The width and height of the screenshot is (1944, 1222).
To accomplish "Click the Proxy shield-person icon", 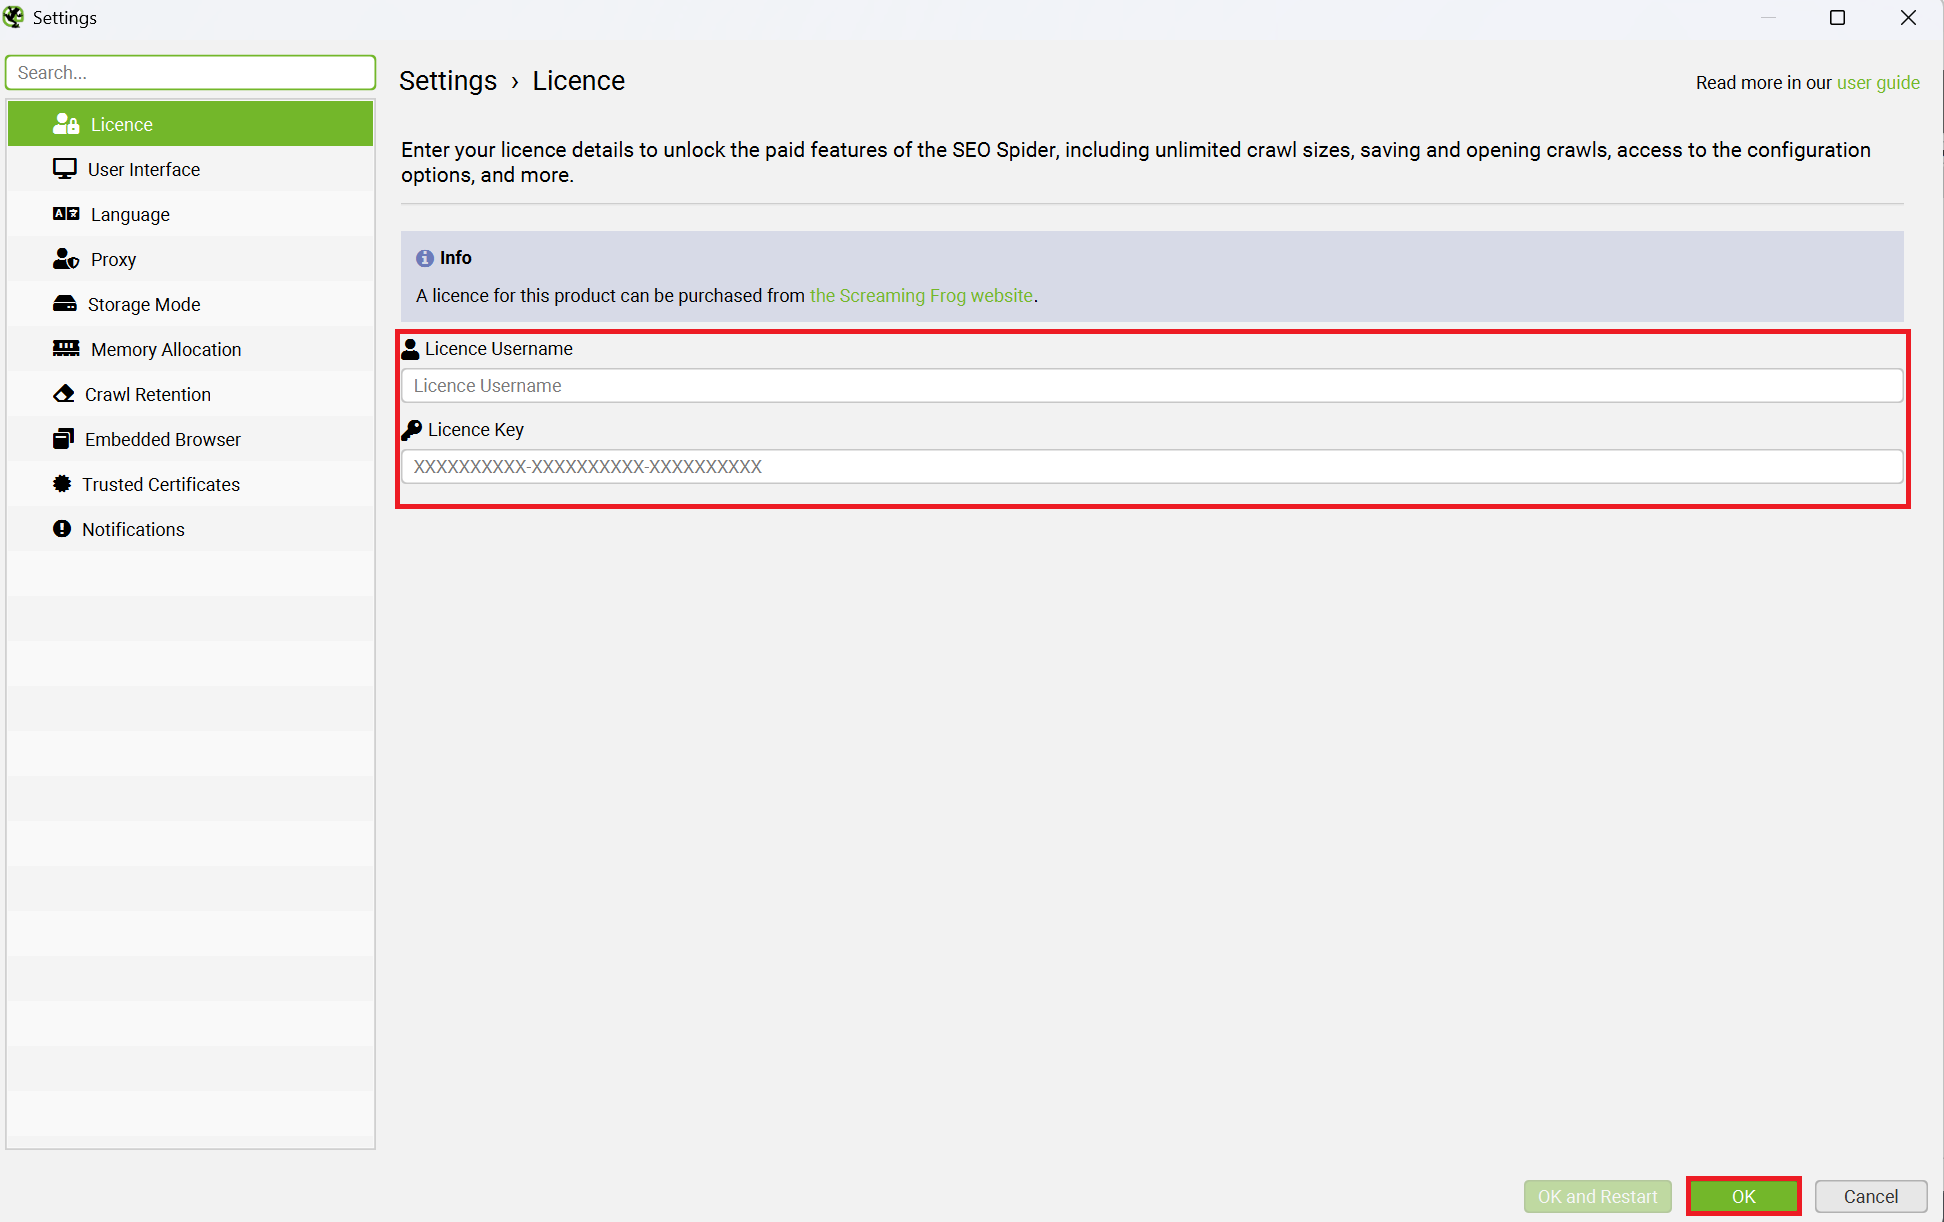I will pyautogui.click(x=66, y=259).
